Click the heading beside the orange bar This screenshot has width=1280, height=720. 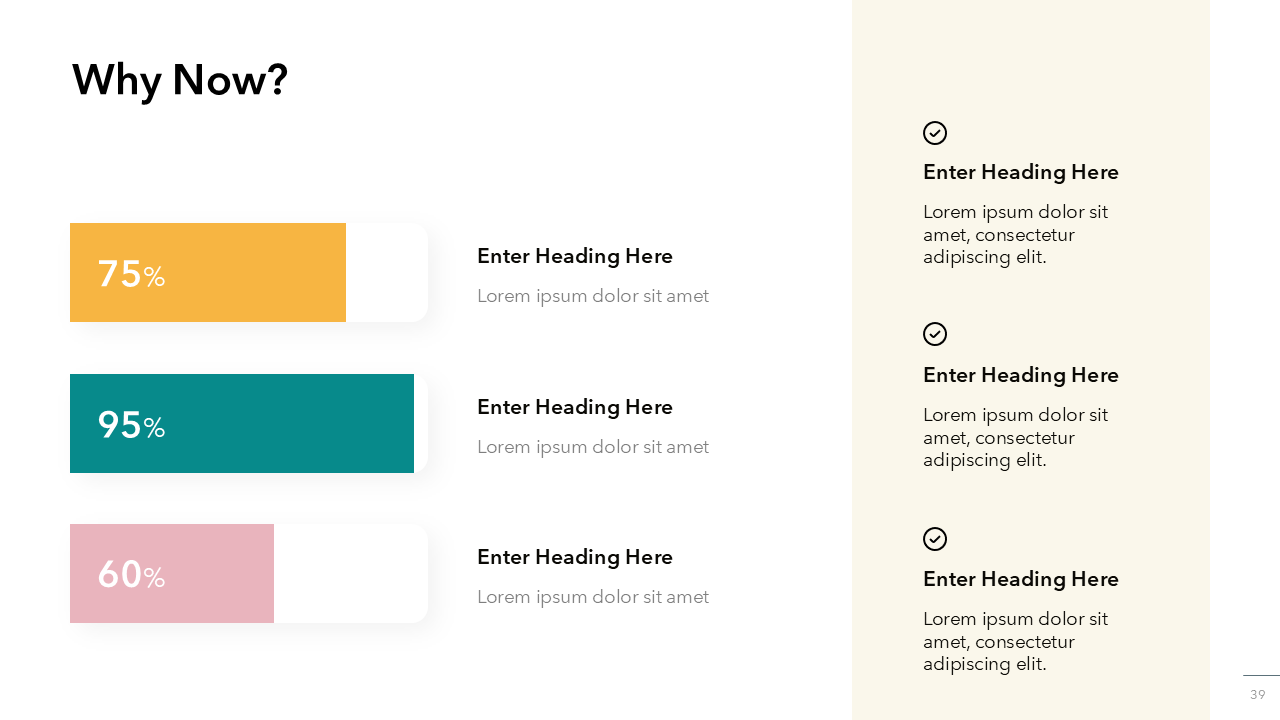[x=575, y=256]
